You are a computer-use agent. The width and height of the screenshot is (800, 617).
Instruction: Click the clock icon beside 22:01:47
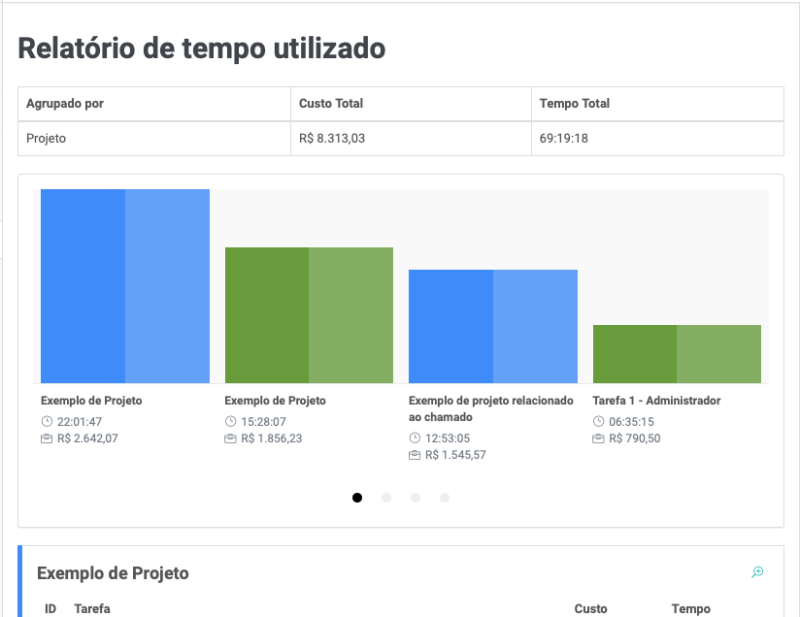[x=47, y=422]
